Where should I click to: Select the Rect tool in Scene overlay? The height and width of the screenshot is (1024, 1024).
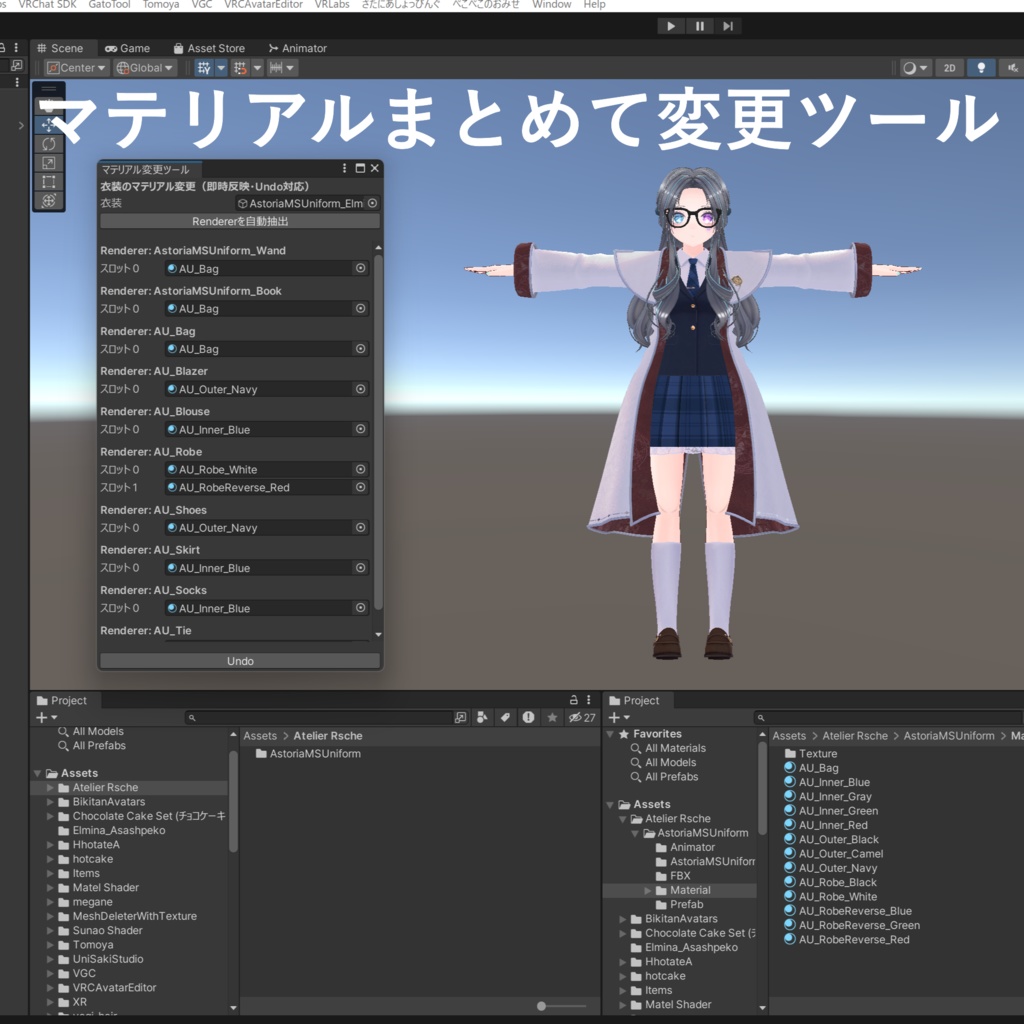[48, 182]
